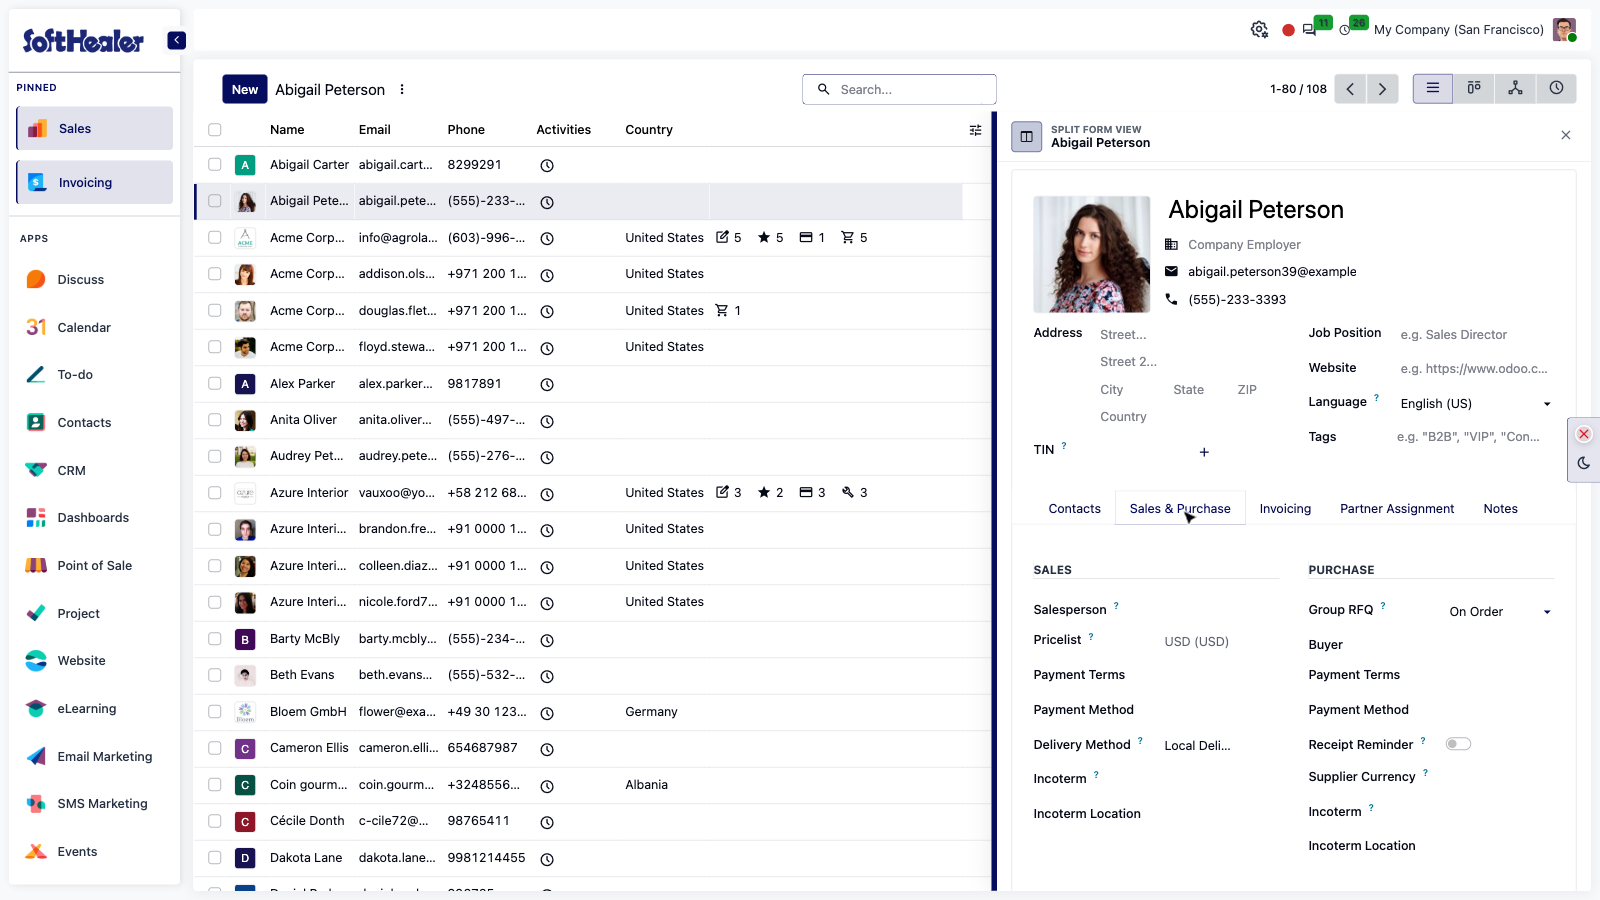Expand the Group RFQ On Order dropdown
This screenshot has height=900, width=1600.
(x=1500, y=612)
